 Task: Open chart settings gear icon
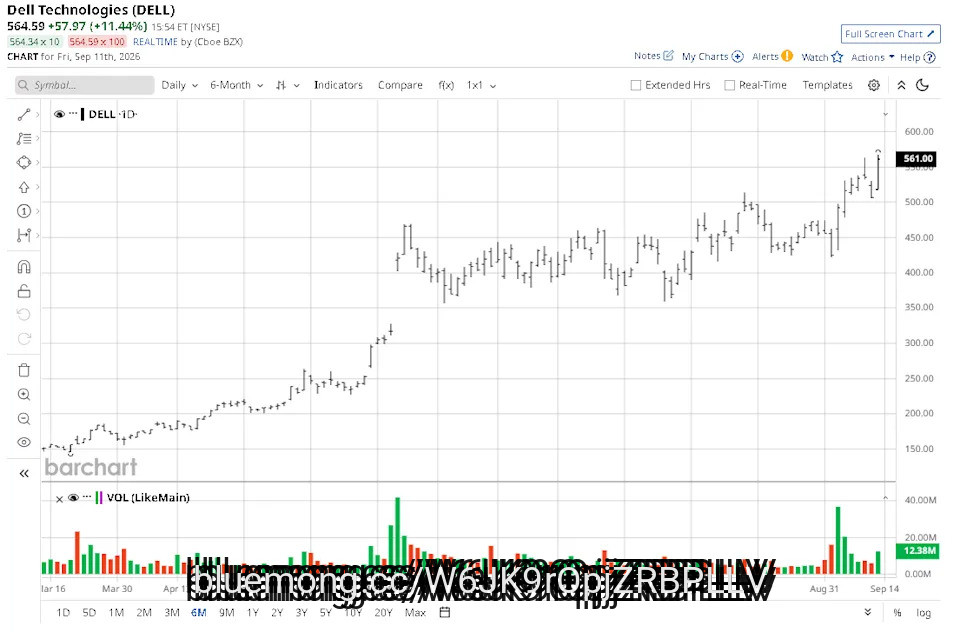[x=874, y=85]
